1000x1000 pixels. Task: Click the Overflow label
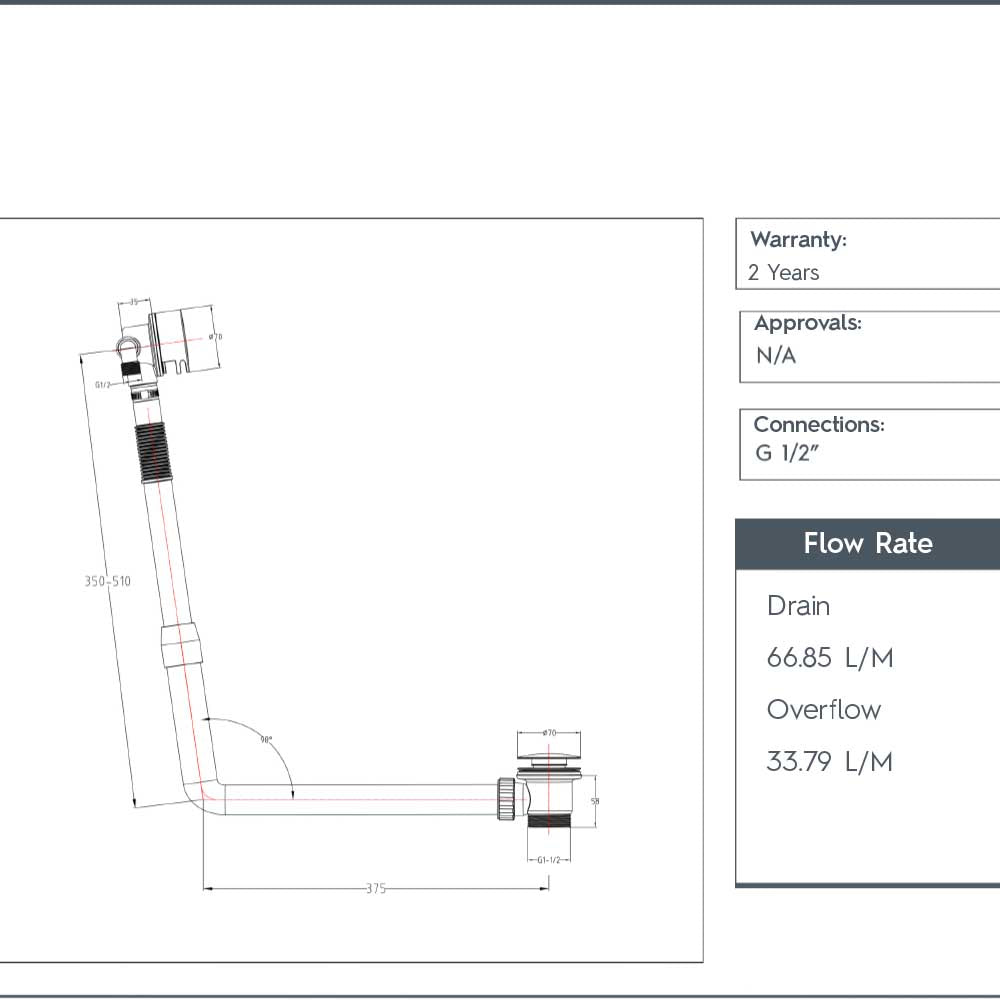[823, 710]
